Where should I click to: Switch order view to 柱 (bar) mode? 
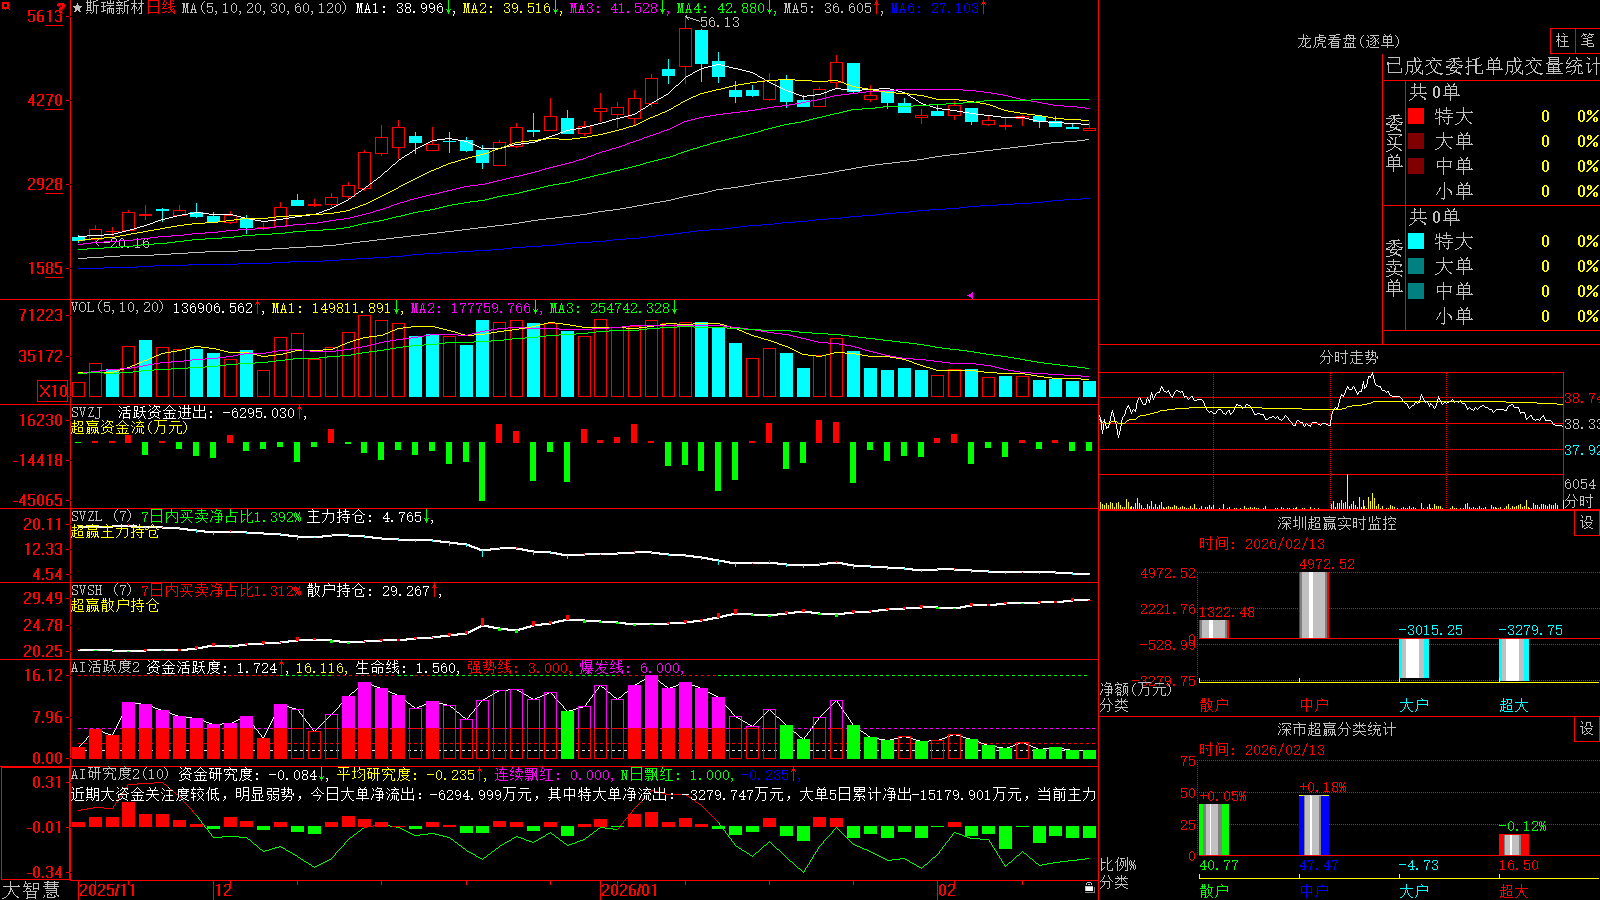(1562, 41)
